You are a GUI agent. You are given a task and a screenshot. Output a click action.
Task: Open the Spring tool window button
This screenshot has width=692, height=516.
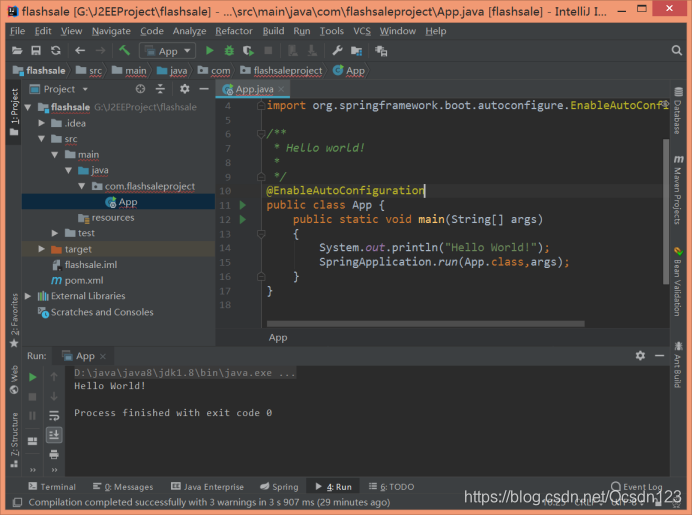(x=279, y=487)
